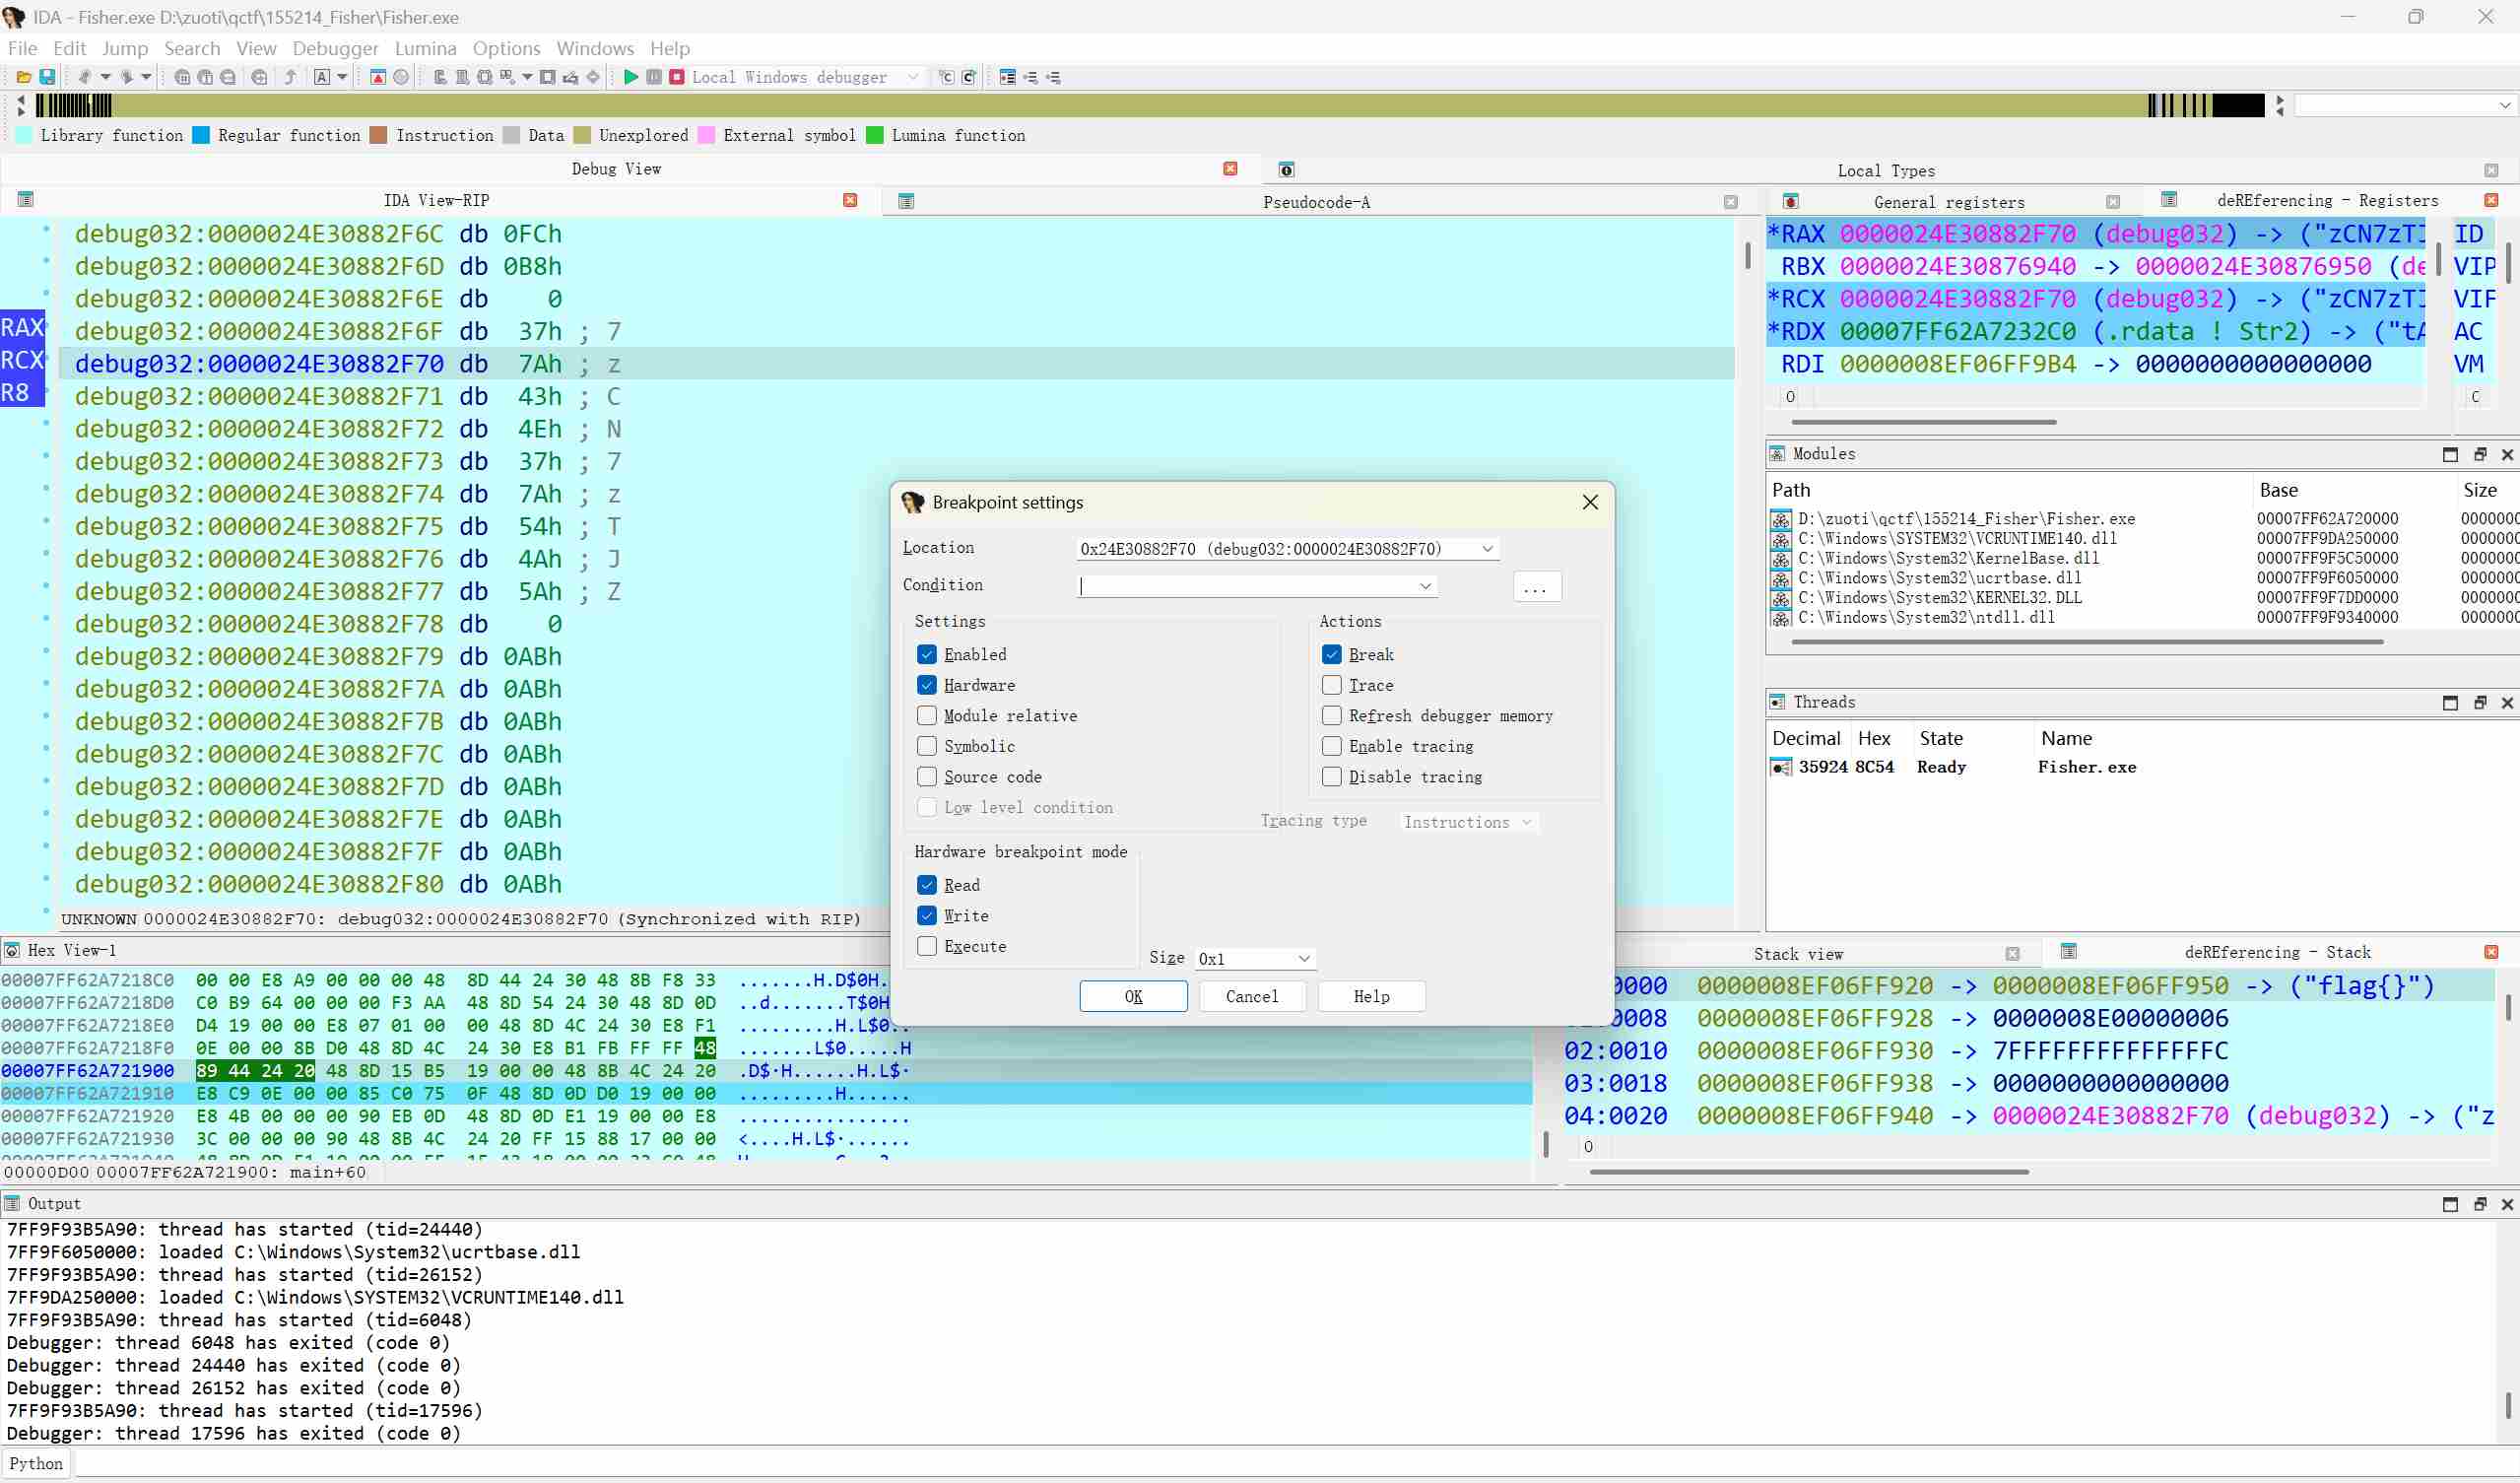Tick the Trace action checkbox
The width and height of the screenshot is (2520, 1483).
pyautogui.click(x=1331, y=685)
